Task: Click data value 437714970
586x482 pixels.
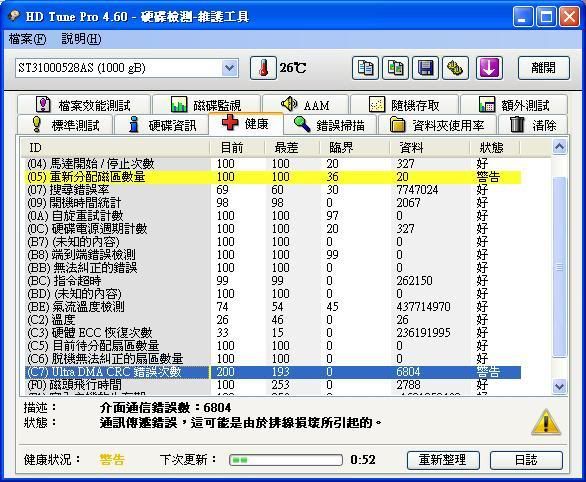Action: (x=423, y=307)
